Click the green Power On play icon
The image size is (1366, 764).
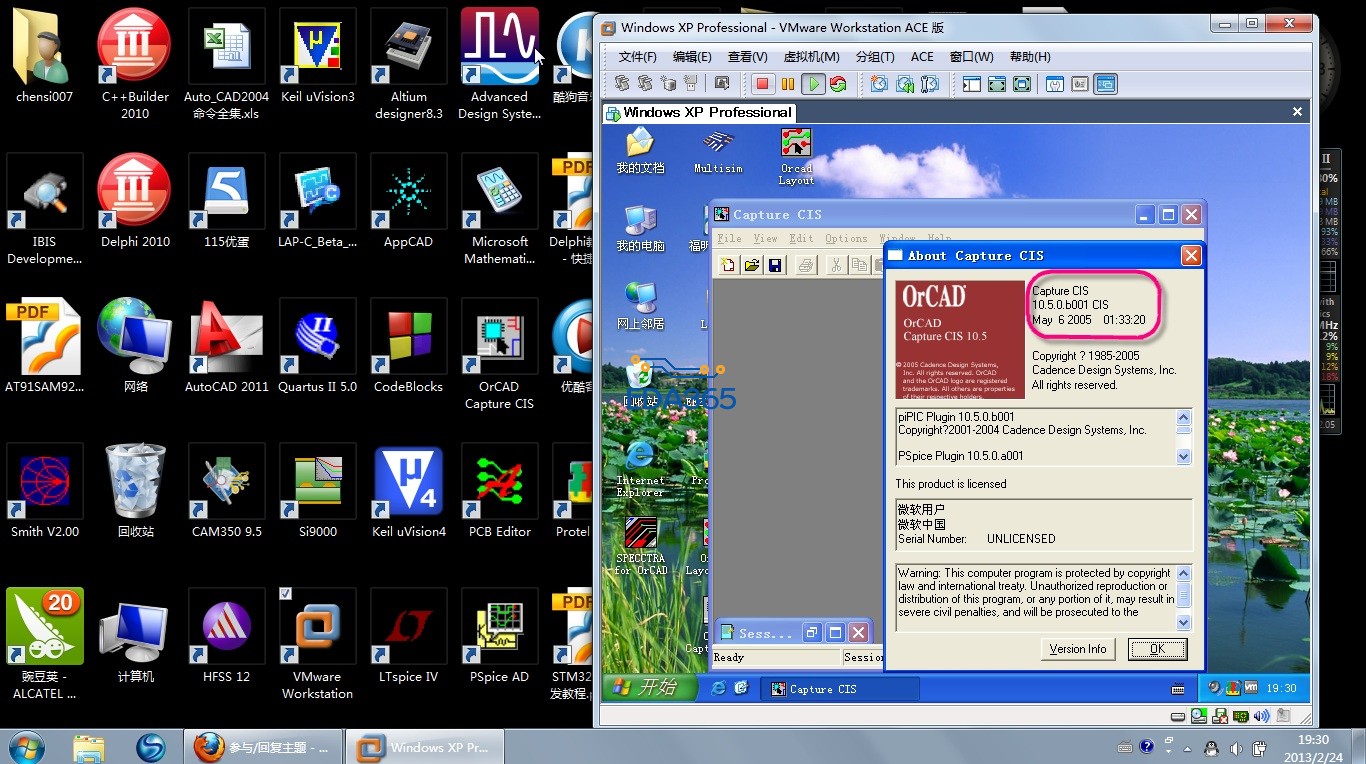point(814,84)
